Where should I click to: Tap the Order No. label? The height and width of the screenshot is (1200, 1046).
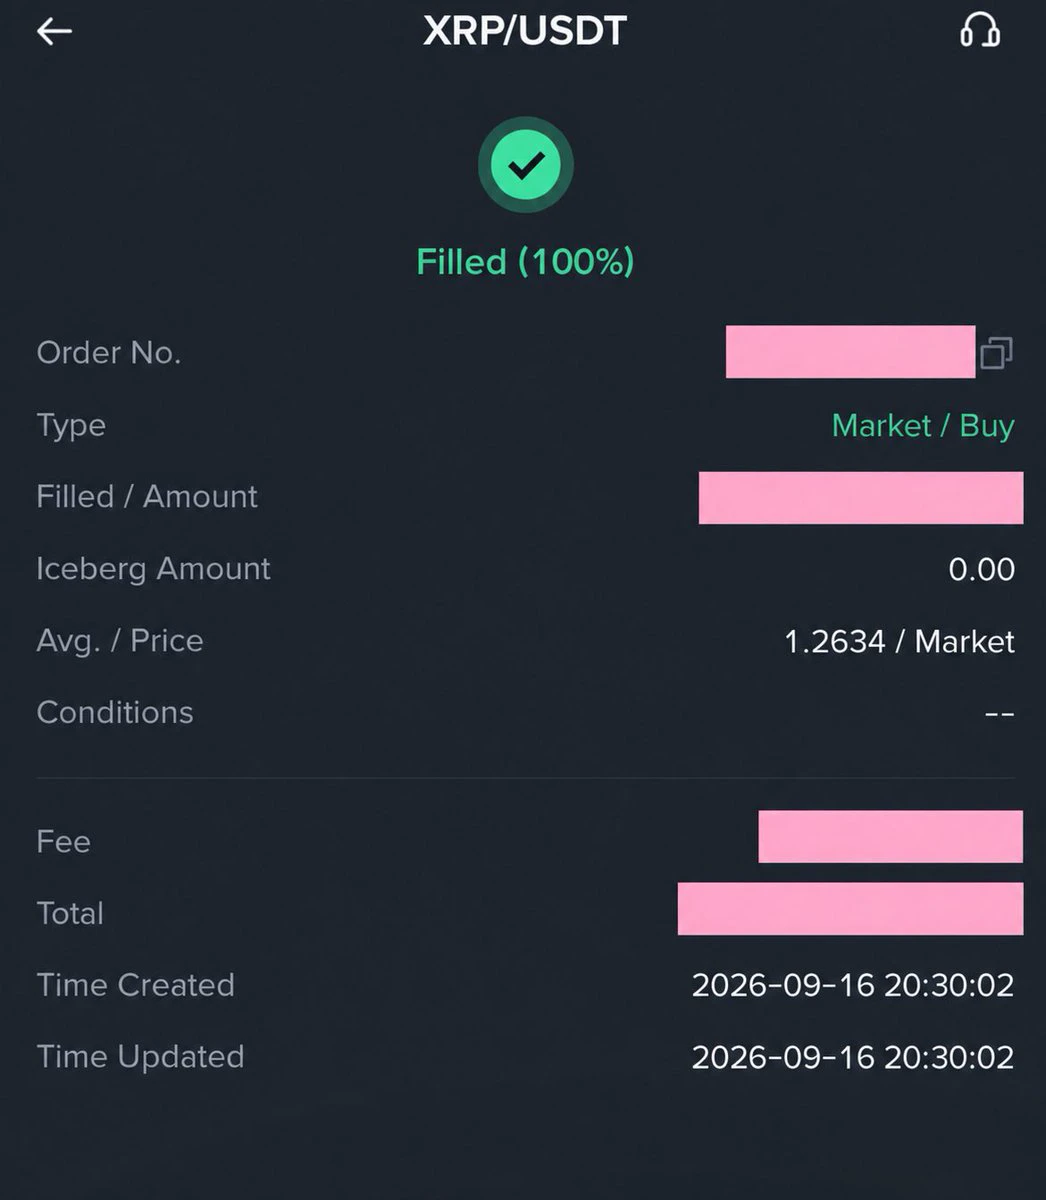pos(109,353)
